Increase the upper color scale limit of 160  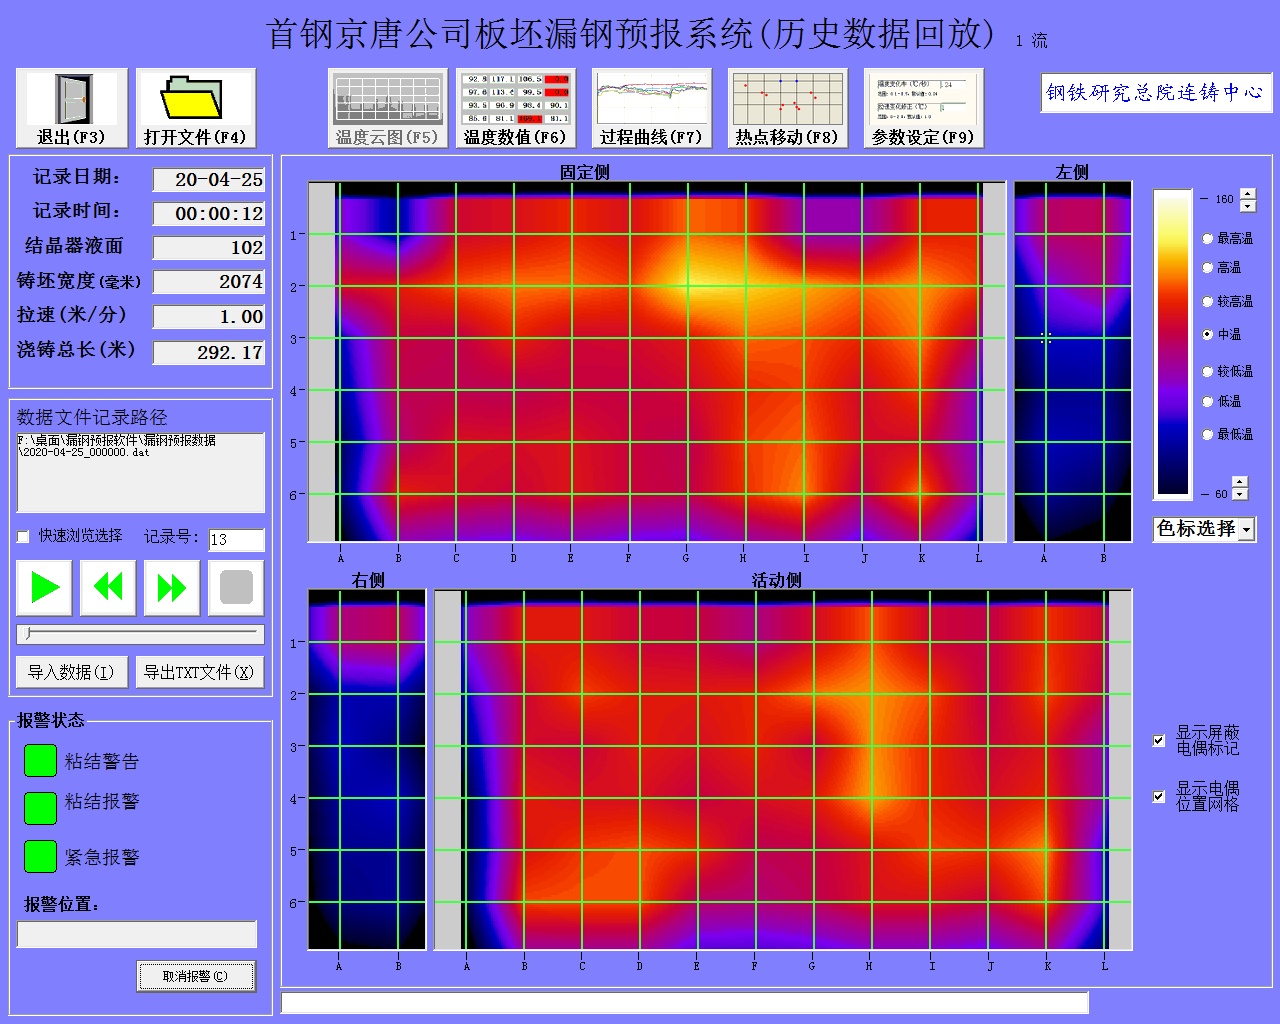click(x=1248, y=194)
